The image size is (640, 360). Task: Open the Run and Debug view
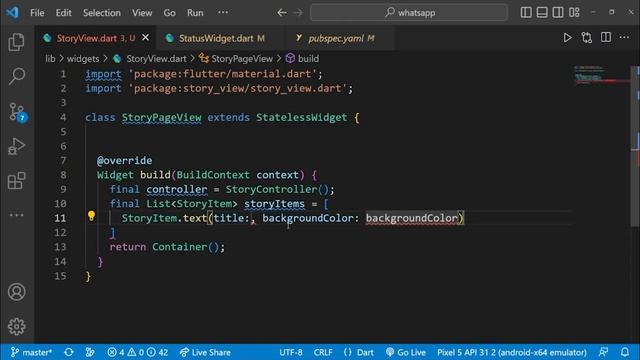tap(16, 146)
